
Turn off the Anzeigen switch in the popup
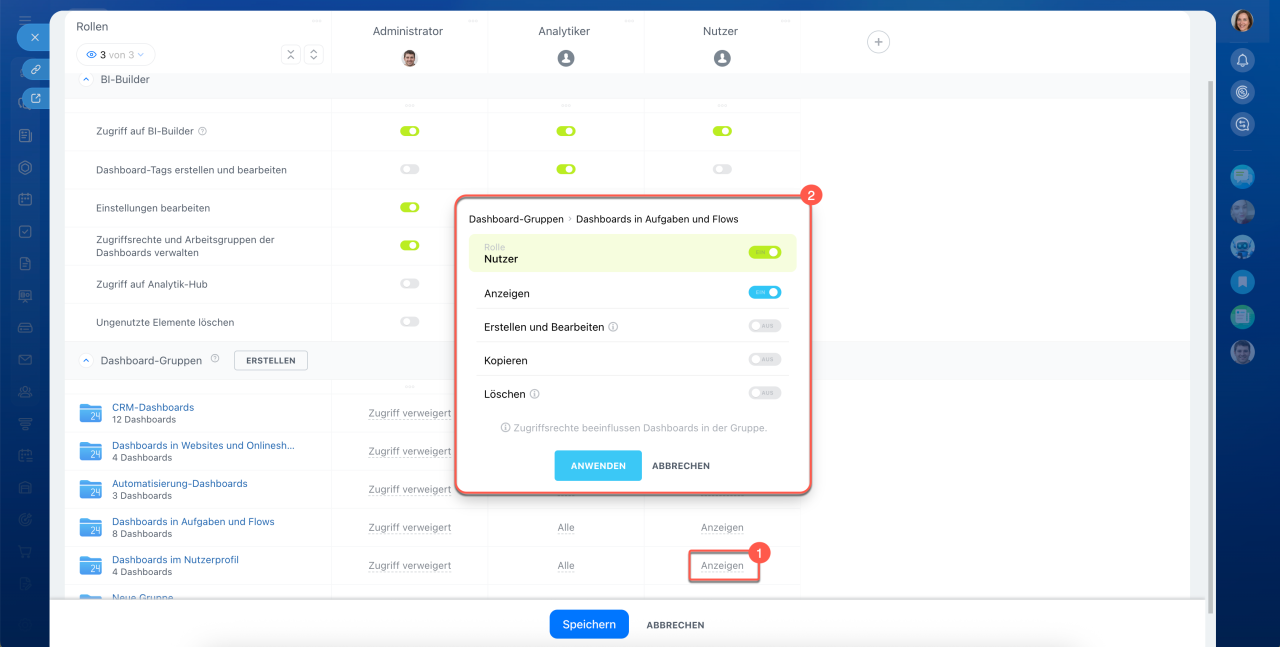(765, 292)
